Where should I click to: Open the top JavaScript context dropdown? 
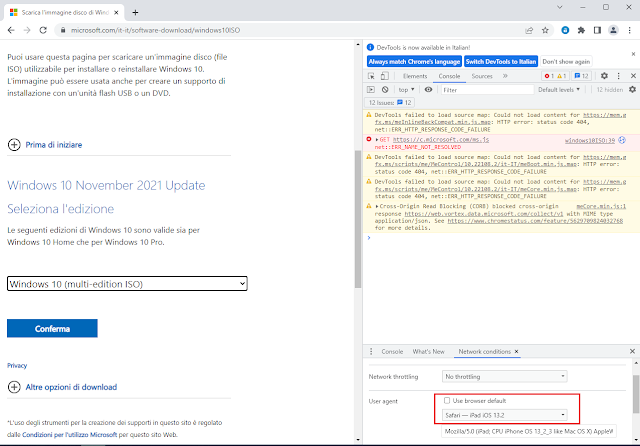[x=406, y=89]
